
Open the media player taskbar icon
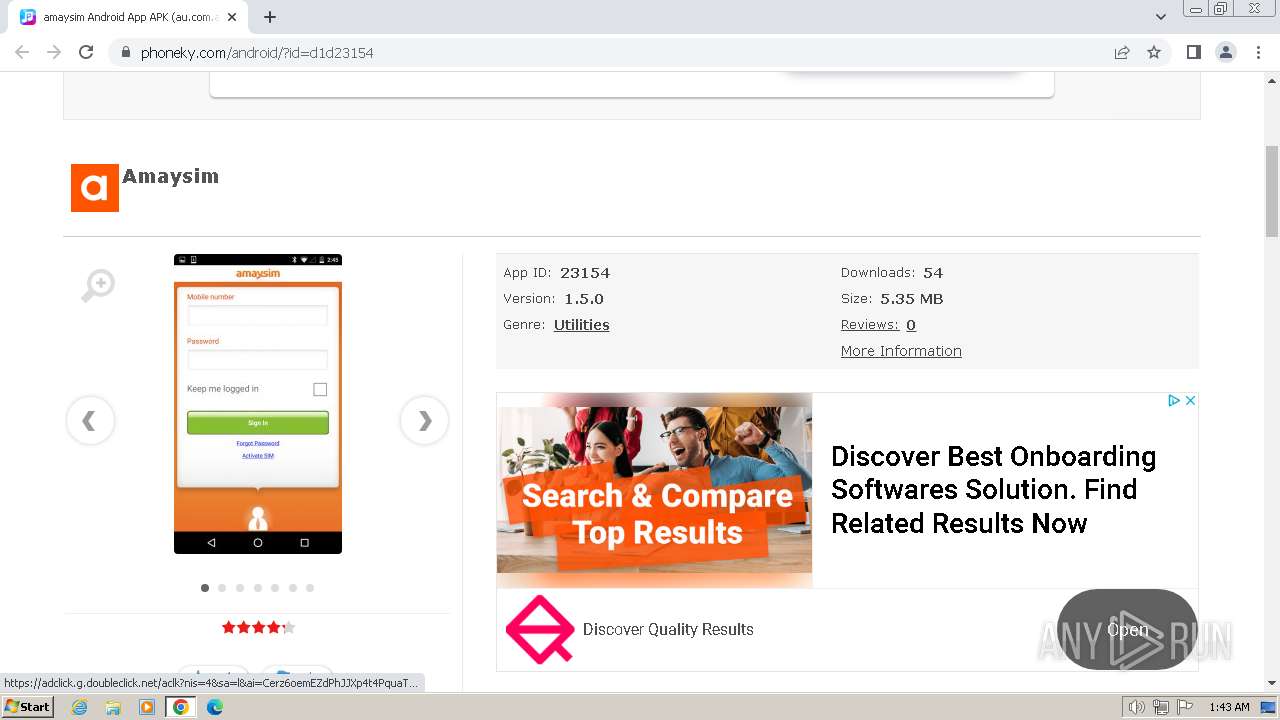(x=147, y=707)
